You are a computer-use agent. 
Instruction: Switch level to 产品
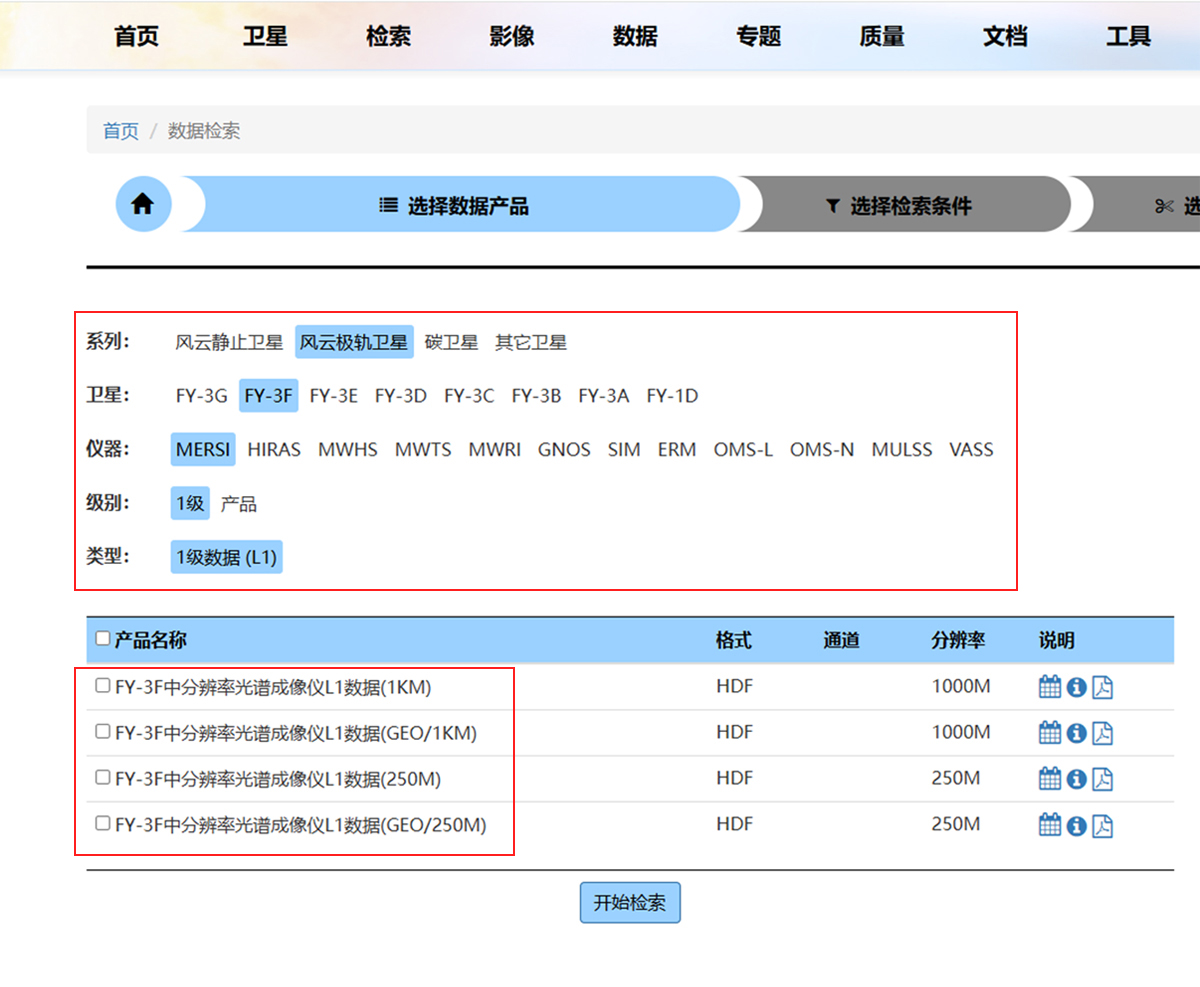[x=239, y=504]
